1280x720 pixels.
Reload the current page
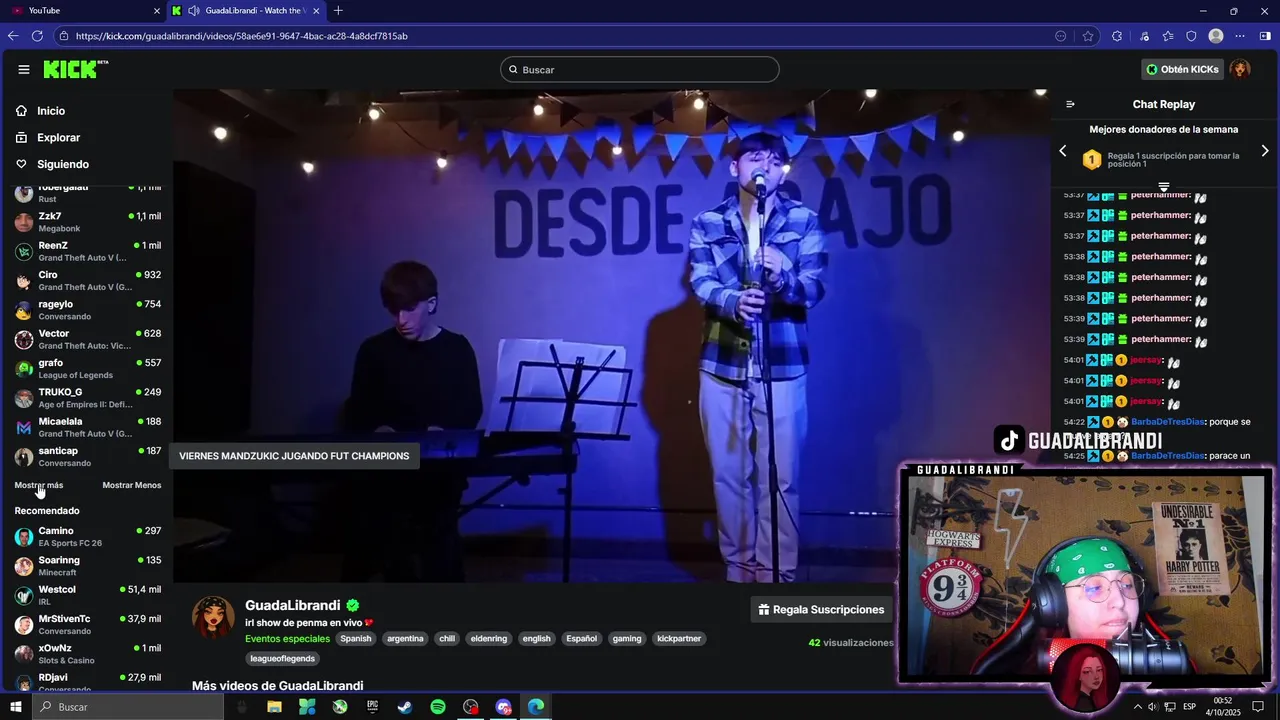pyautogui.click(x=37, y=36)
